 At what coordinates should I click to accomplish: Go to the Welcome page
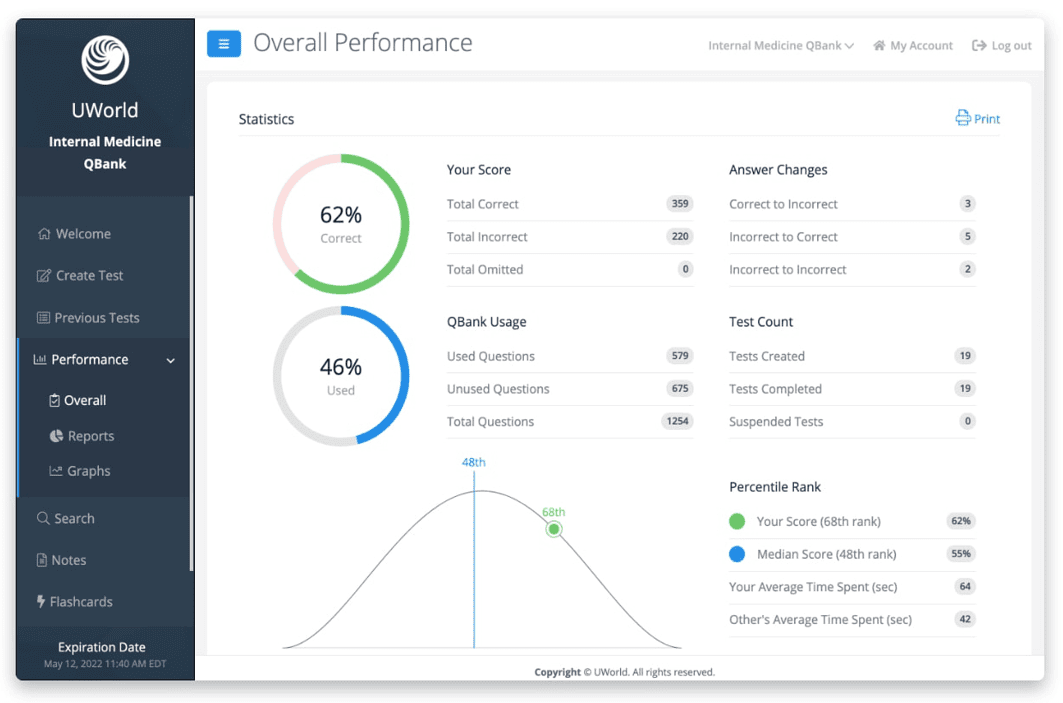pyautogui.click(x=74, y=233)
